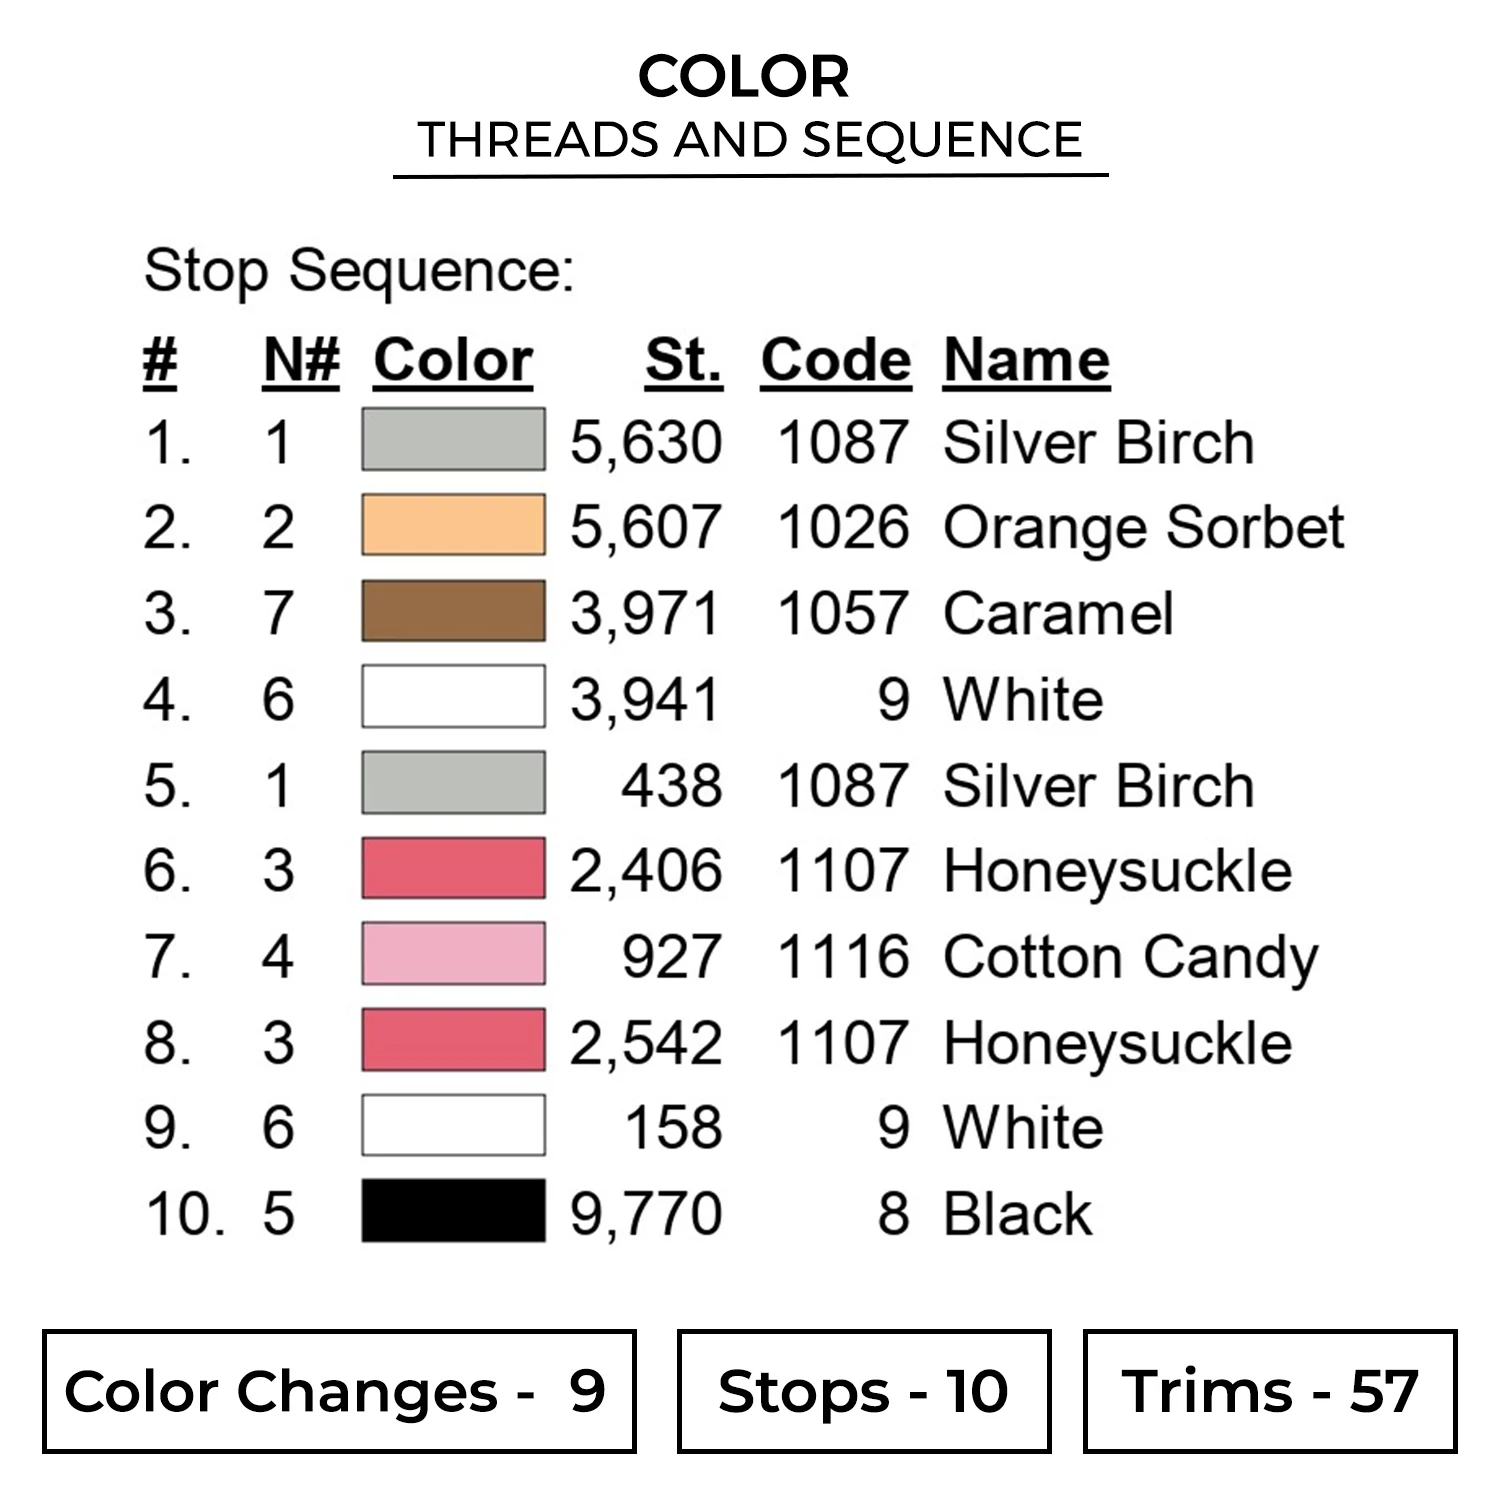Click the Orange Sorbet thread name
This screenshot has height=1500, width=1500.
(x=1143, y=528)
